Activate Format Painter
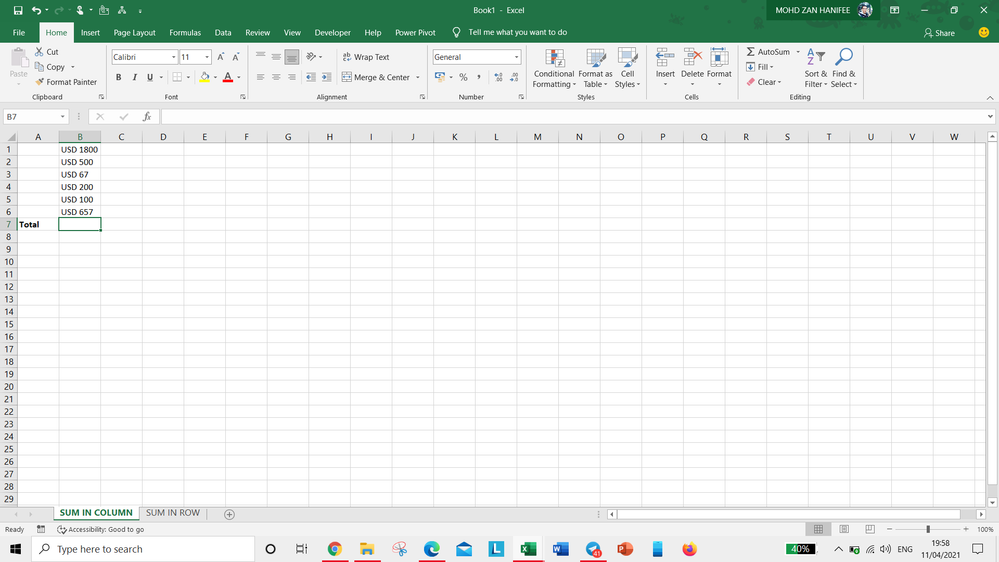999x562 pixels. pyautogui.click(x=66, y=82)
